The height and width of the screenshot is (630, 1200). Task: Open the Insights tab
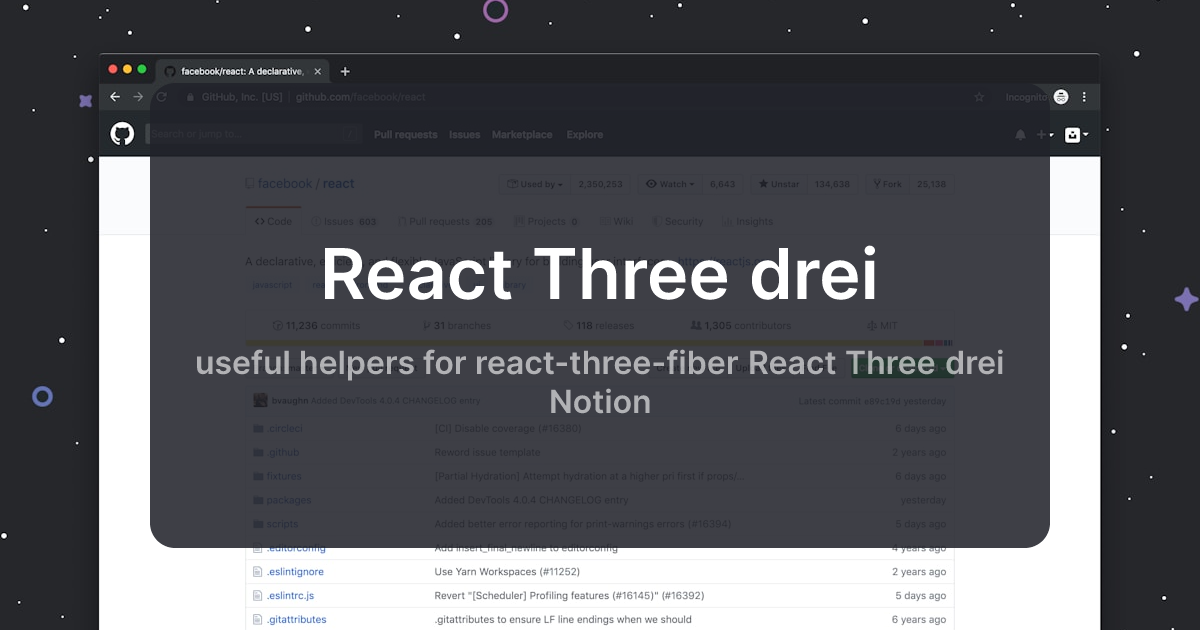click(x=747, y=221)
